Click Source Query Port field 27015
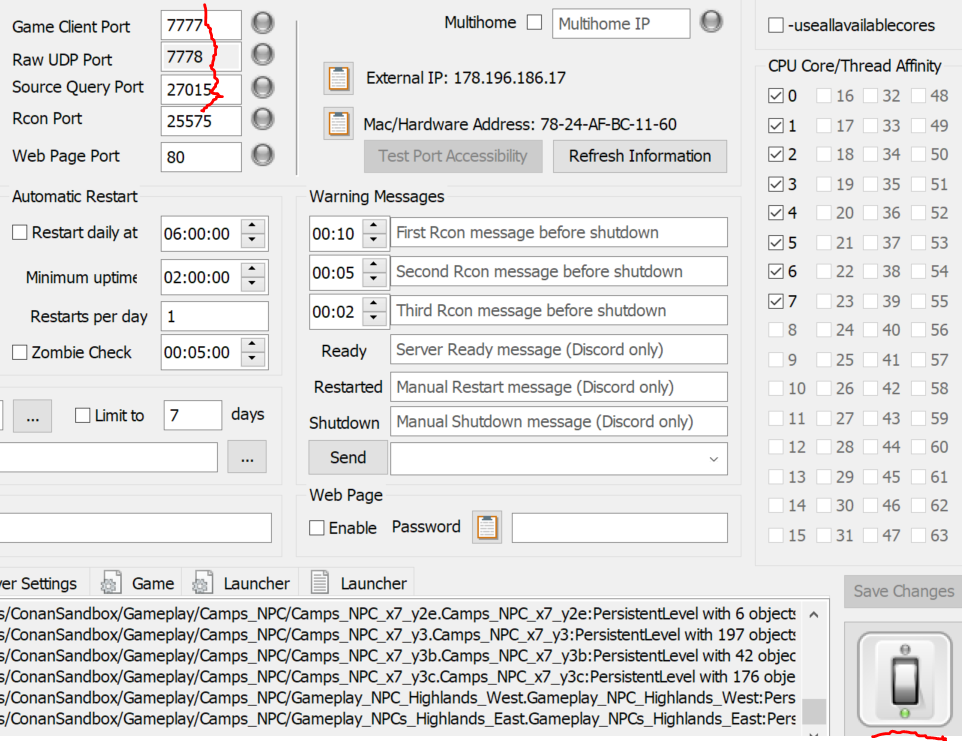 click(x=201, y=90)
